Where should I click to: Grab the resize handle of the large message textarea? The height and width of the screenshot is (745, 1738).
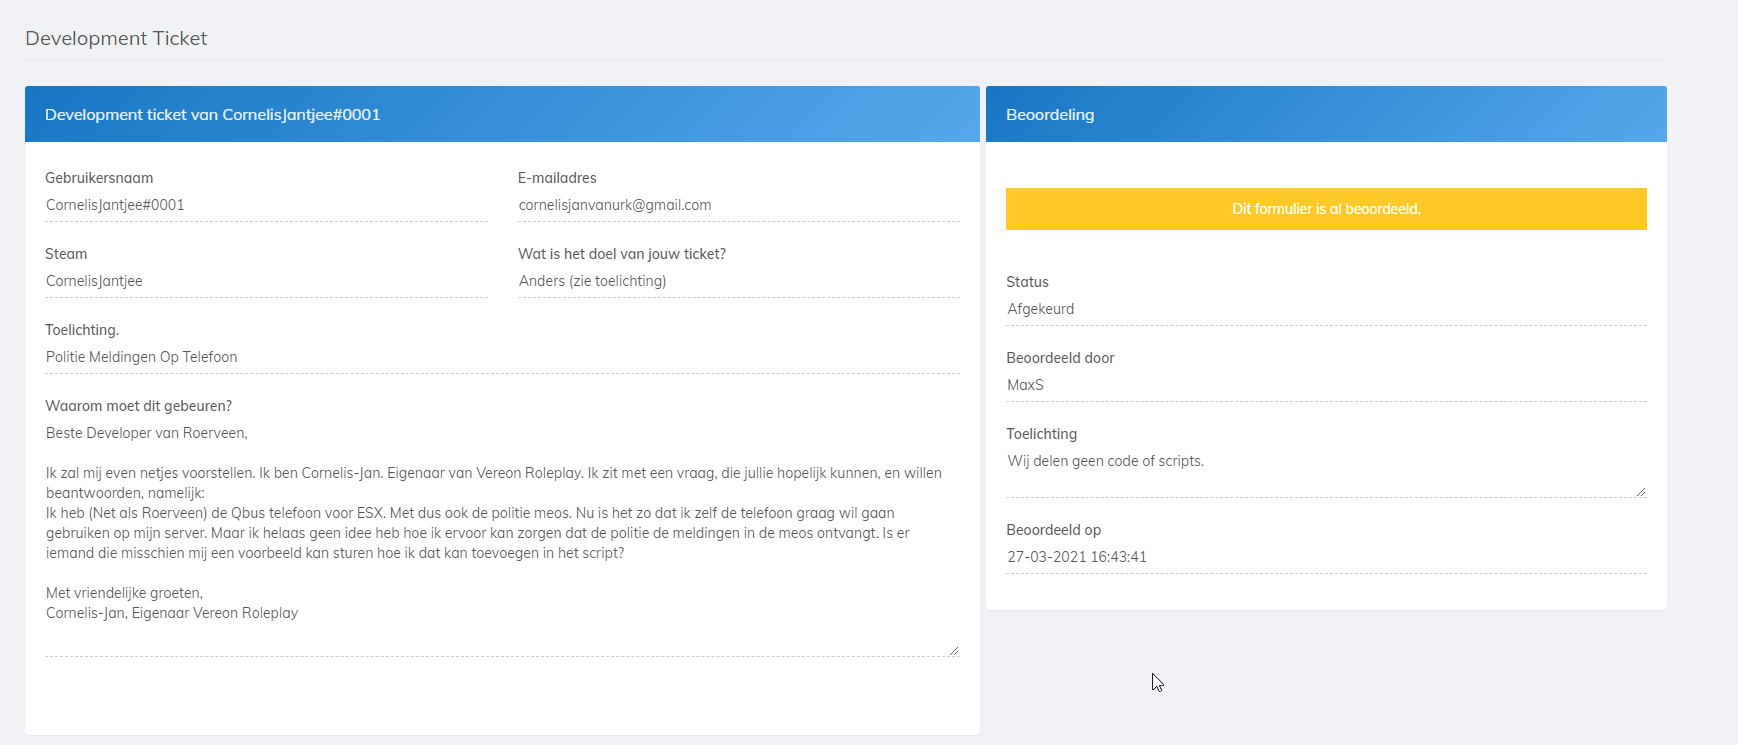coord(954,651)
